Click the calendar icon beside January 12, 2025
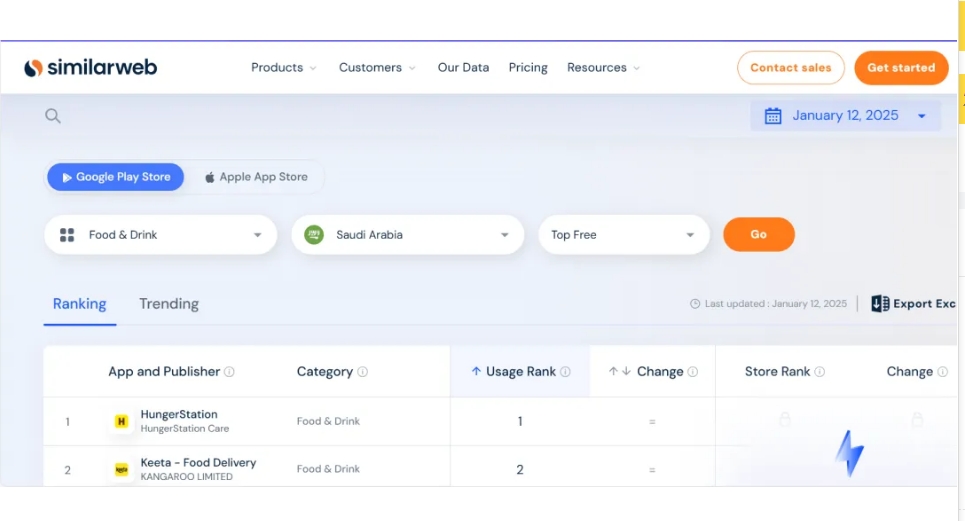Viewport: 965px width, 521px height. point(772,116)
